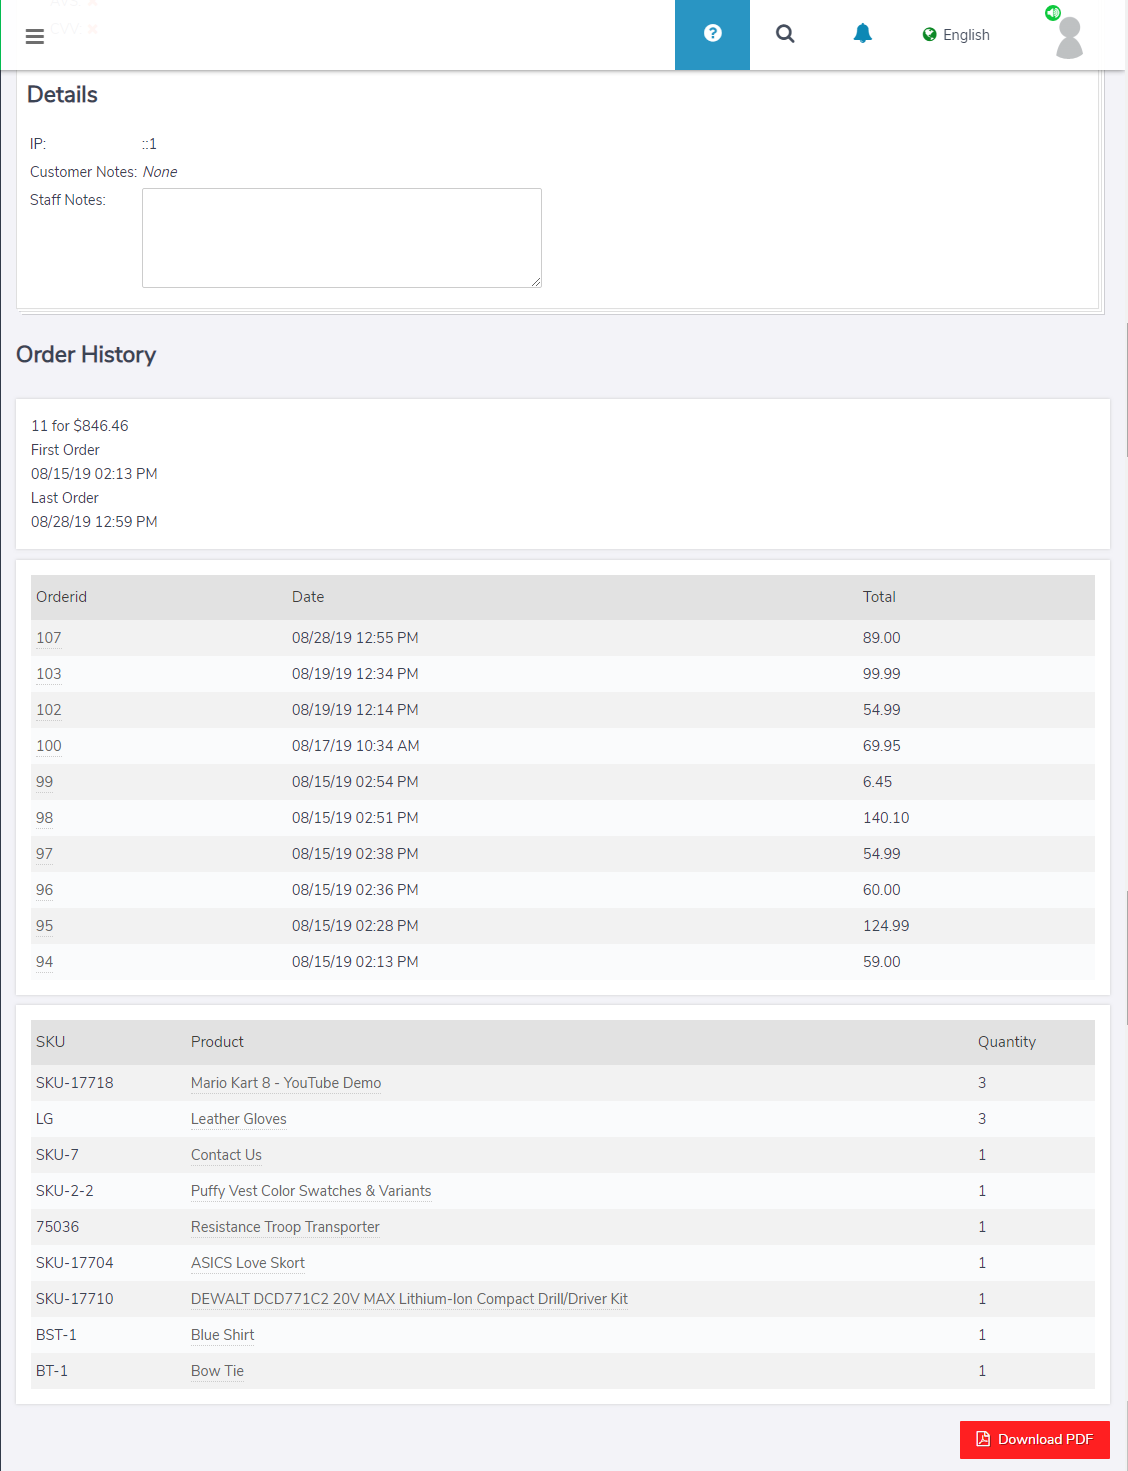Expand the hamburger navigation menu
This screenshot has width=1128, height=1471.
(x=35, y=34)
